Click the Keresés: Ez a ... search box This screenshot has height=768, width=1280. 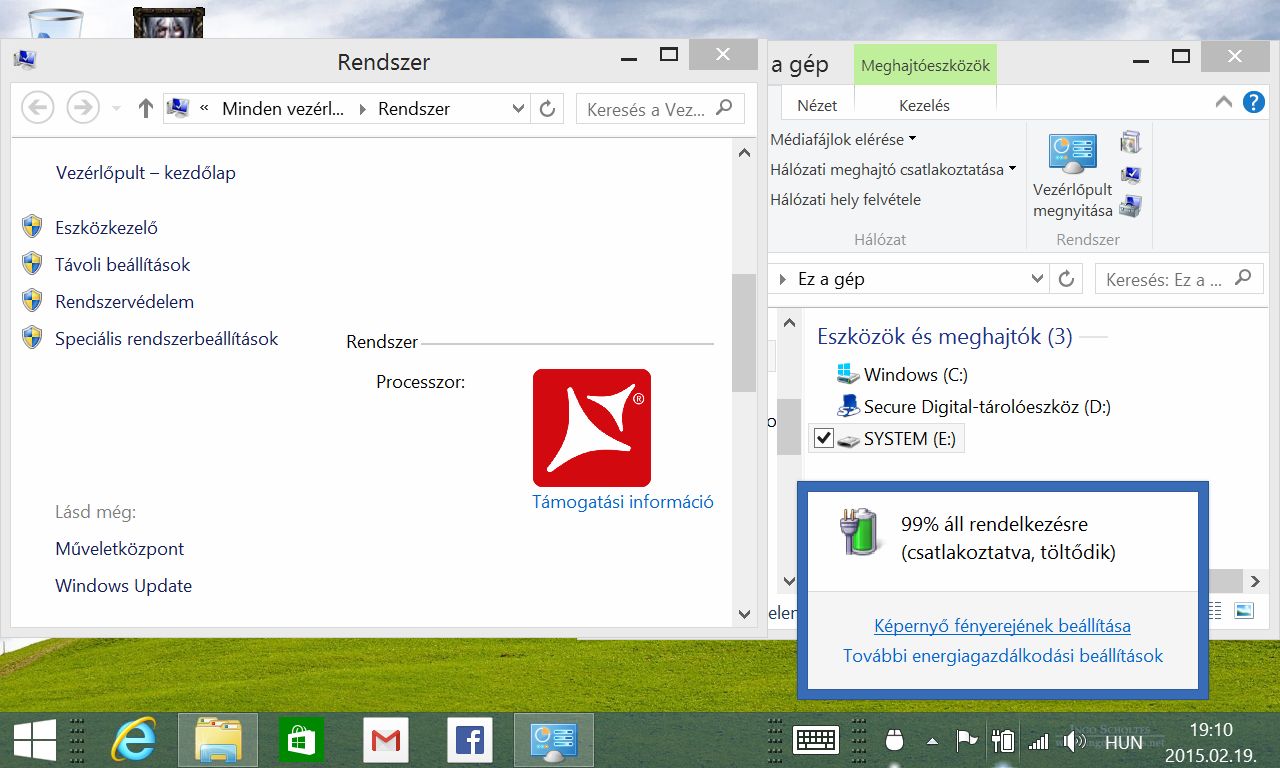point(1178,279)
